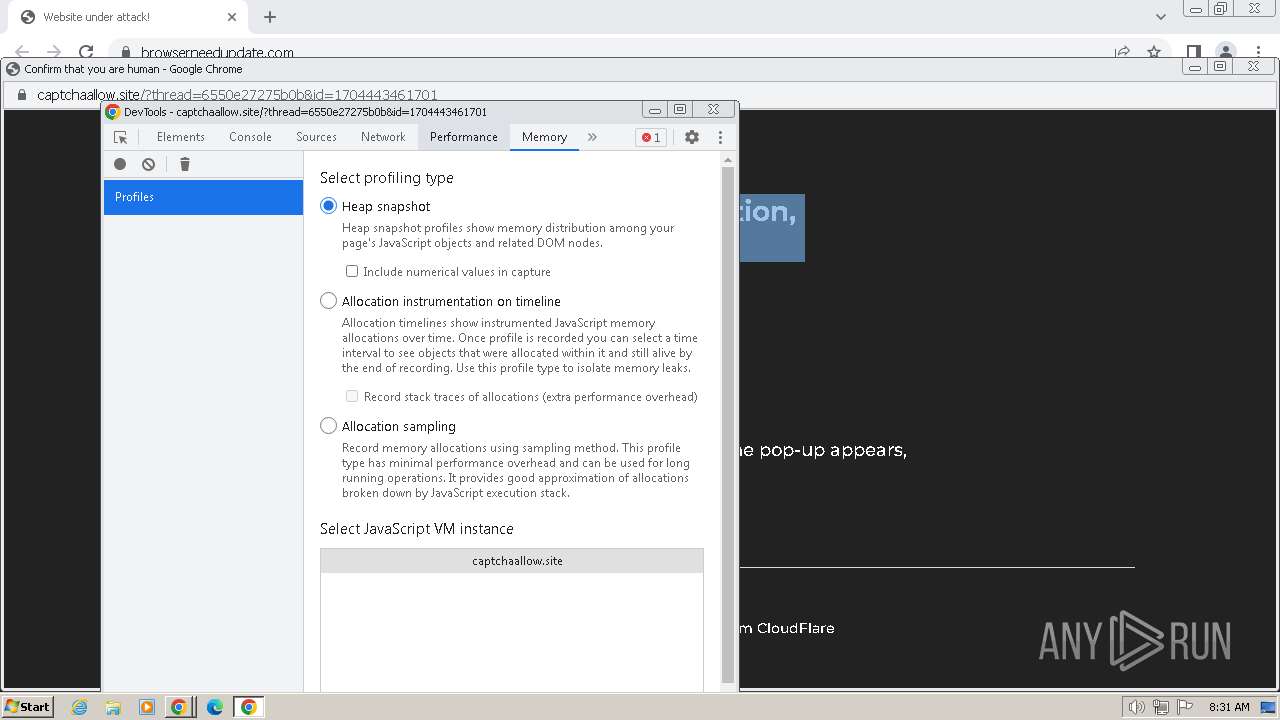This screenshot has height=720, width=1280.
Task: Click the network tray icon
Action: click(x=1161, y=707)
